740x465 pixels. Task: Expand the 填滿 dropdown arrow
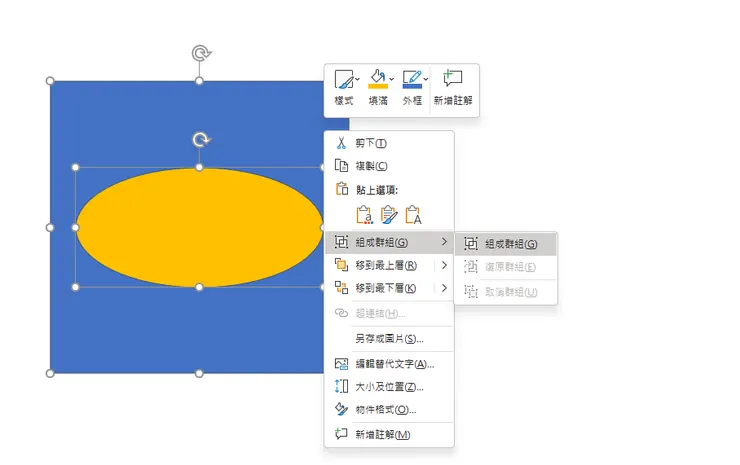[391, 79]
